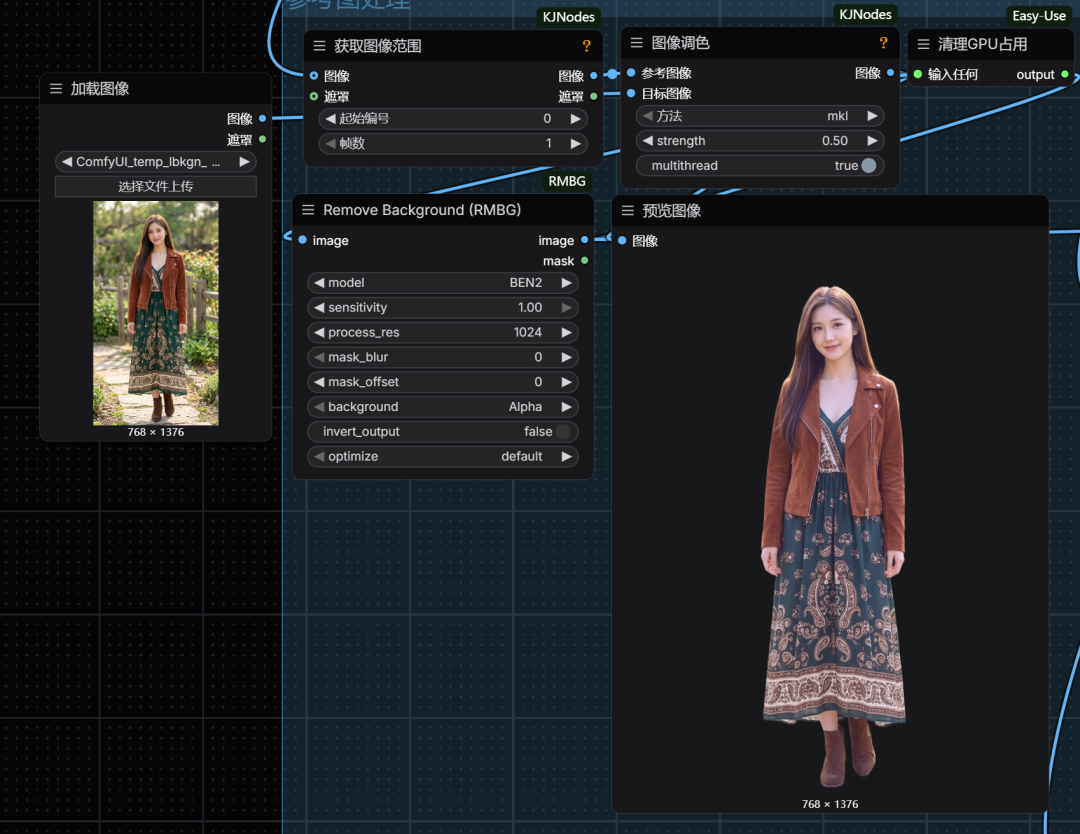
Task: Open the model BEN2 dropdown
Action: (443, 283)
